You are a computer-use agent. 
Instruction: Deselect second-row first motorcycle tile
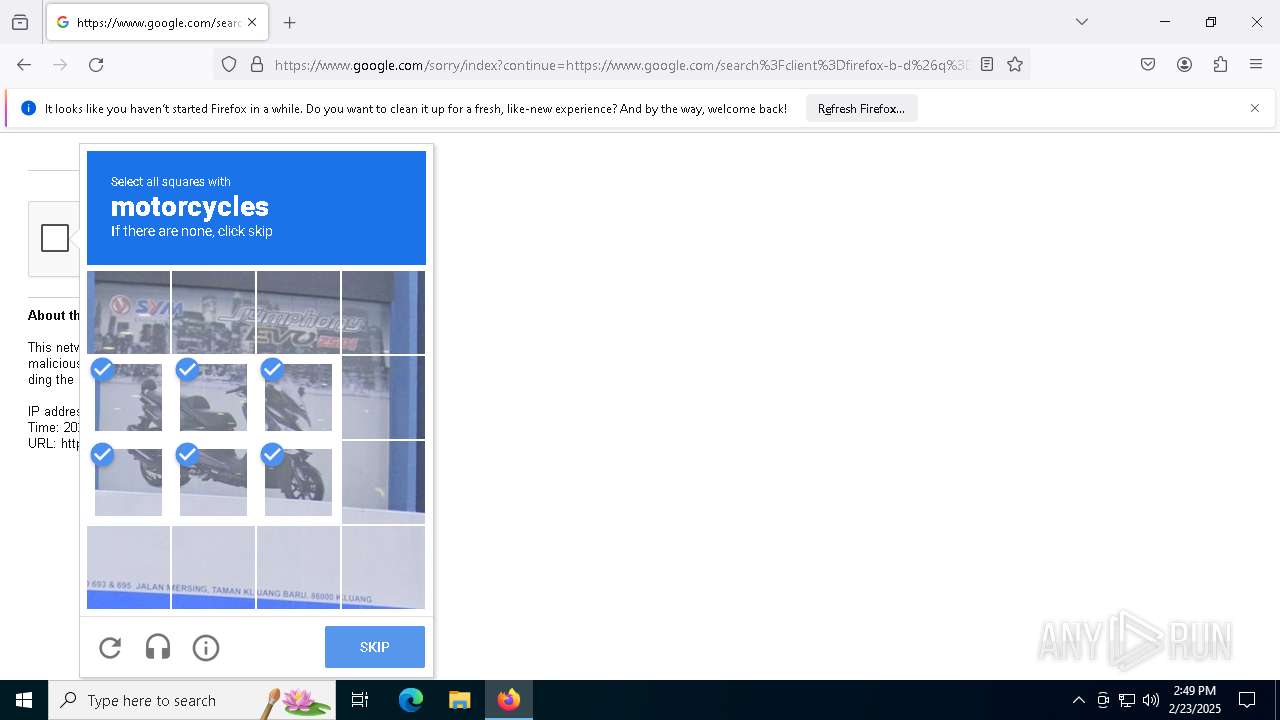pyautogui.click(x=128, y=397)
